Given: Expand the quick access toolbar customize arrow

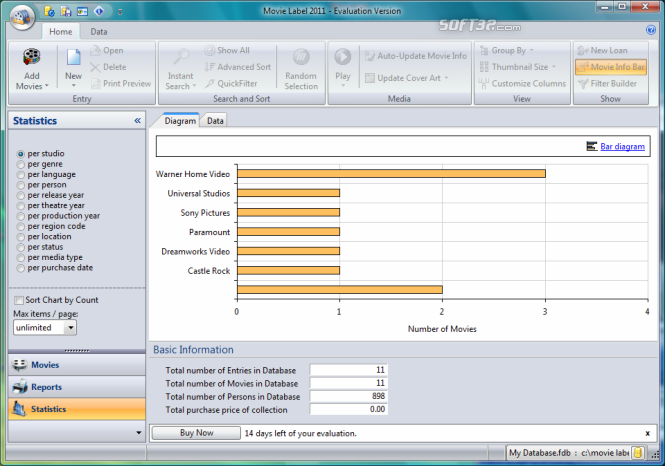Looking at the screenshot, I should pos(120,12).
